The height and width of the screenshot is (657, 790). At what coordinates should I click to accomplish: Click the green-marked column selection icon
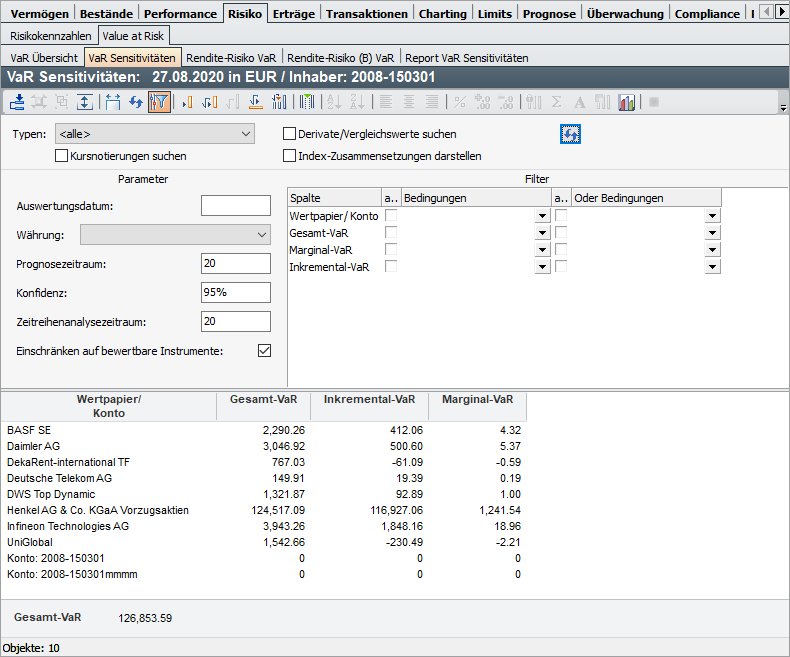307,102
